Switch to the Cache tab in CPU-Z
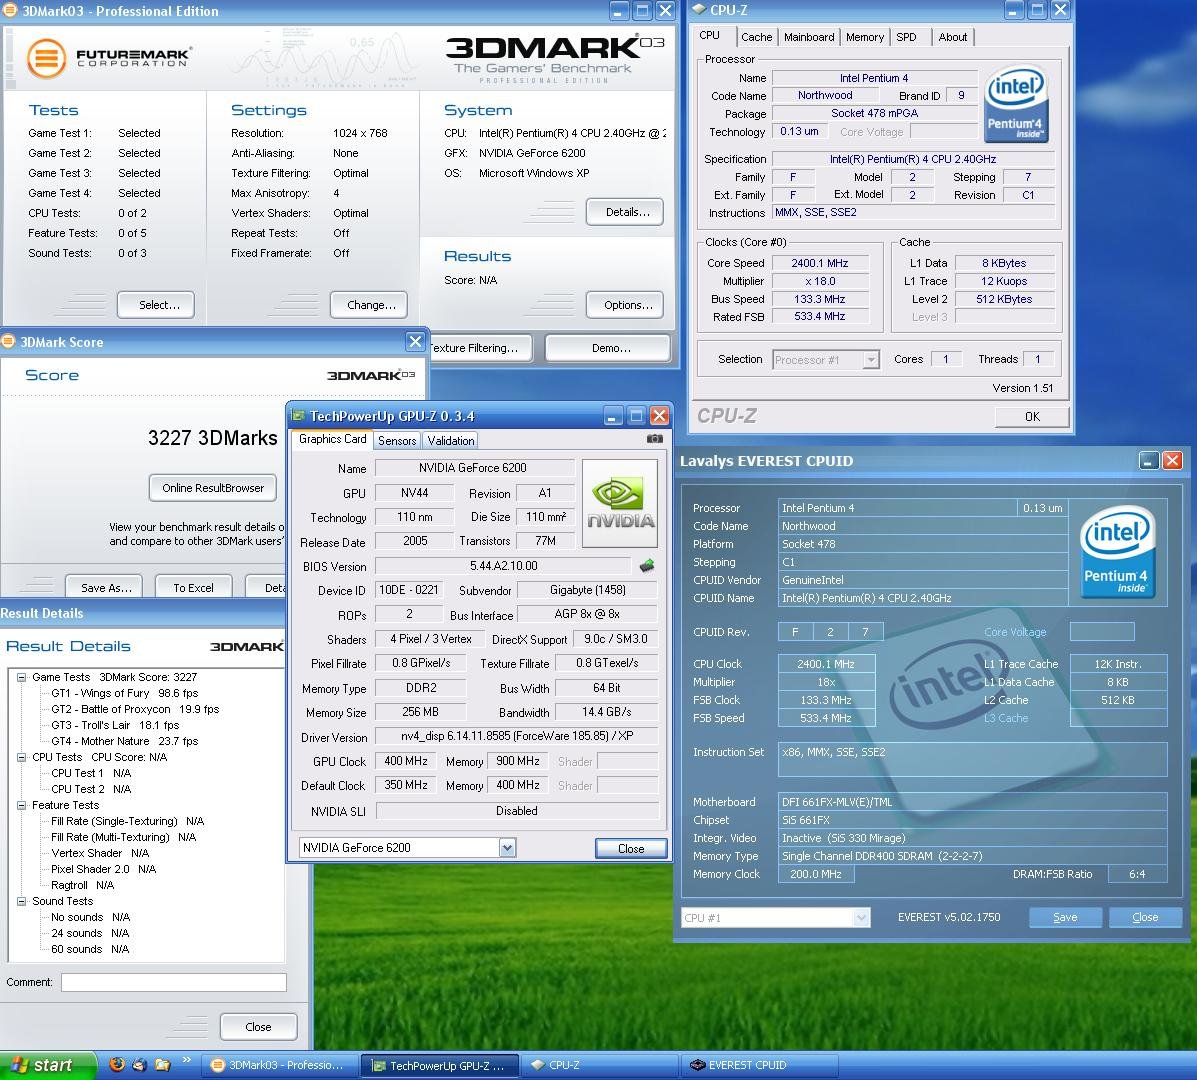This screenshot has width=1197, height=1080. (756, 37)
